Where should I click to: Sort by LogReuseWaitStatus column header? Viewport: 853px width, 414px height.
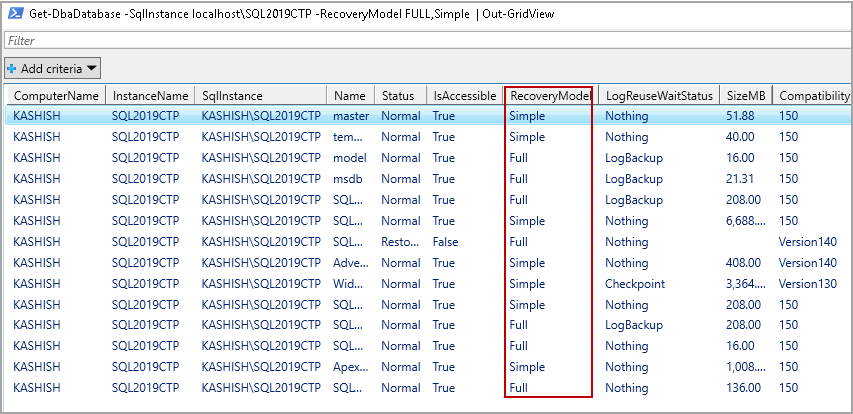point(659,96)
